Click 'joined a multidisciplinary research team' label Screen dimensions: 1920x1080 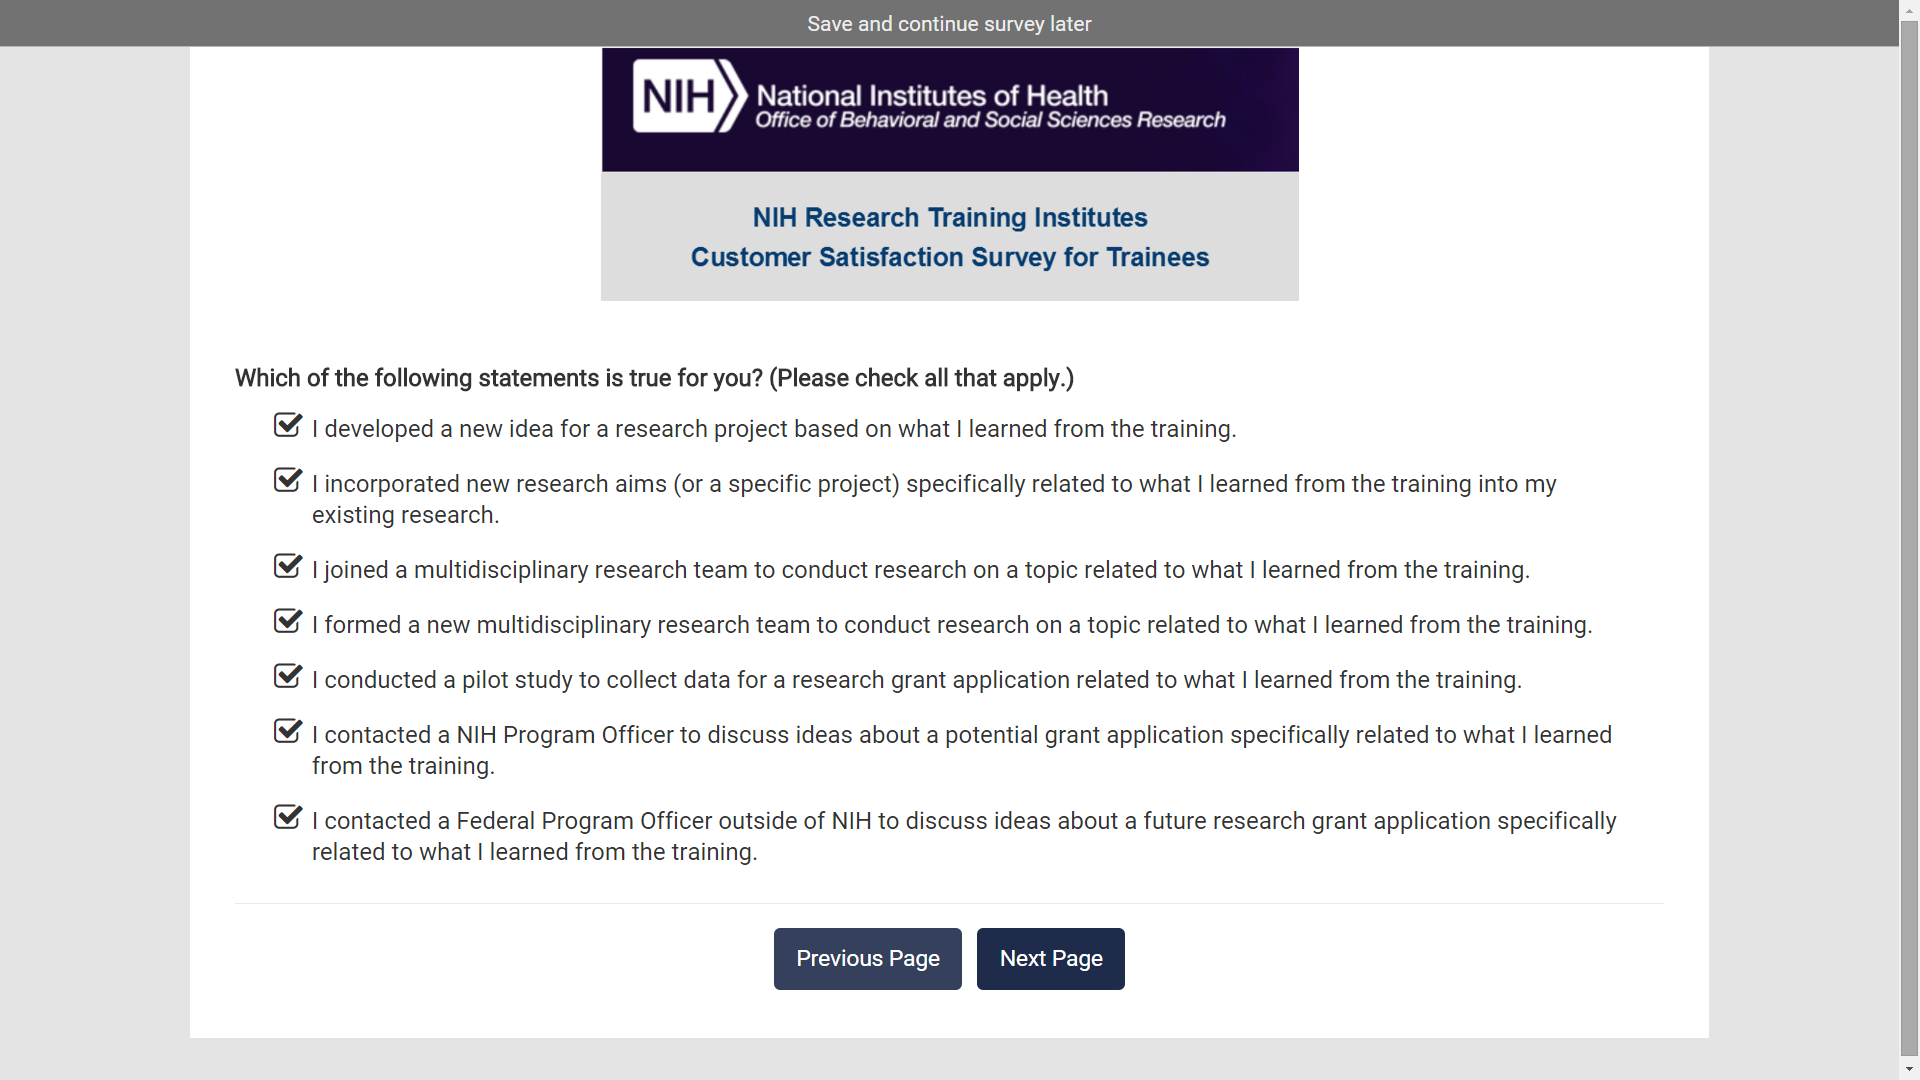point(920,570)
